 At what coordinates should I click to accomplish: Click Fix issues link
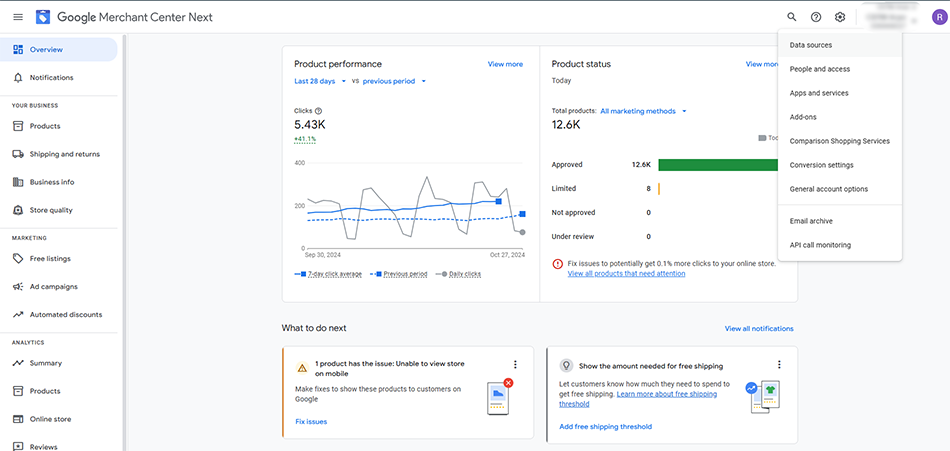click(311, 422)
